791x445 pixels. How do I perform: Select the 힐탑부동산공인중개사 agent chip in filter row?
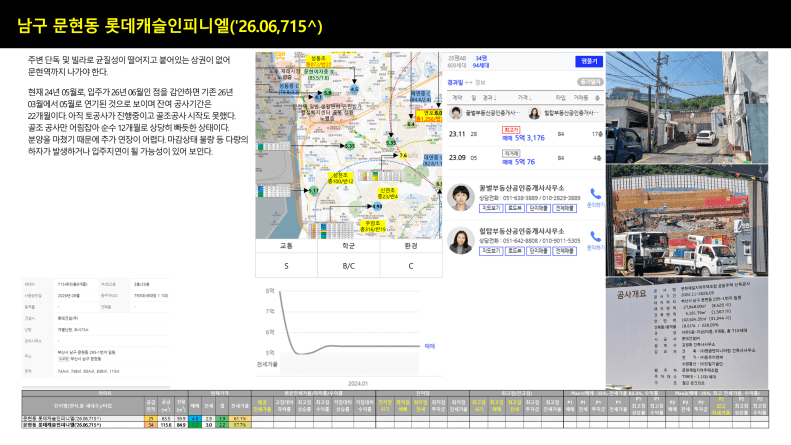tap(563, 113)
